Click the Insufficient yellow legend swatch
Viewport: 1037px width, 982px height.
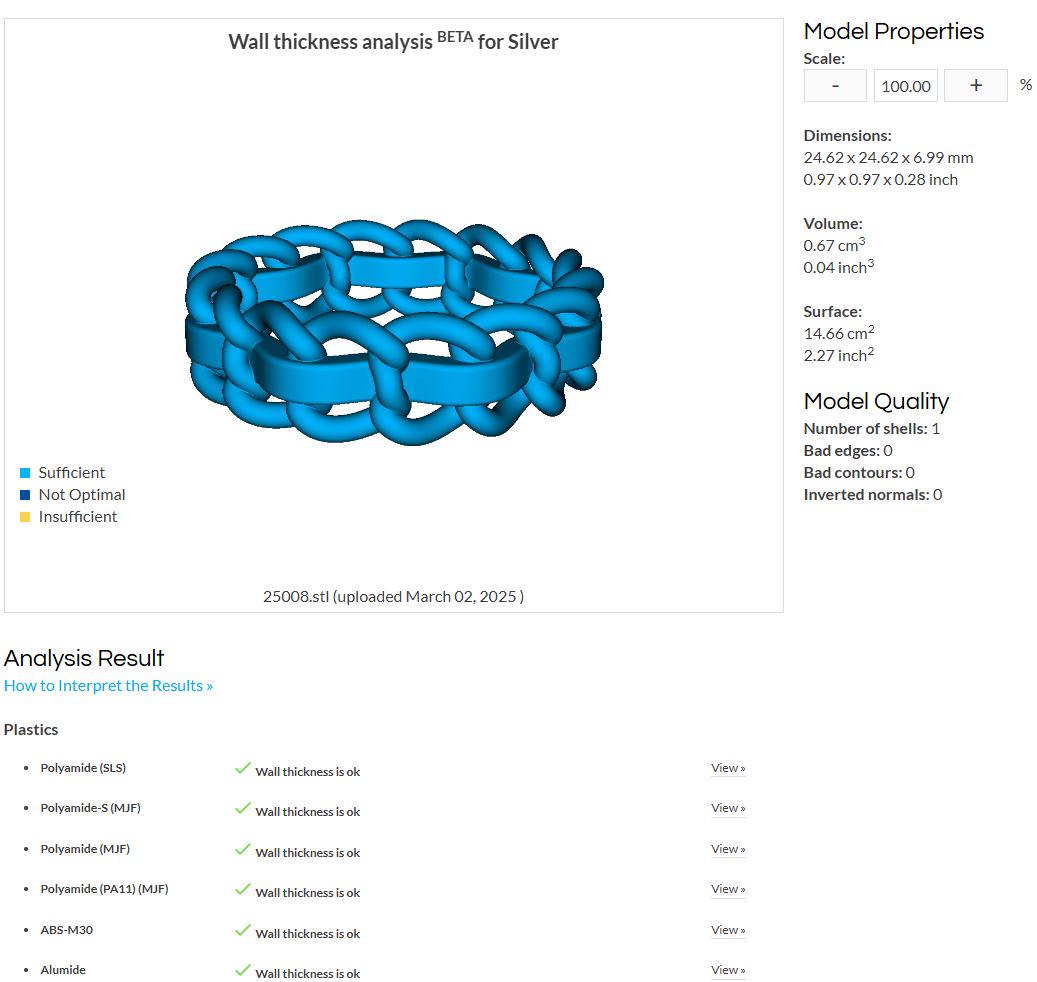[x=25, y=516]
